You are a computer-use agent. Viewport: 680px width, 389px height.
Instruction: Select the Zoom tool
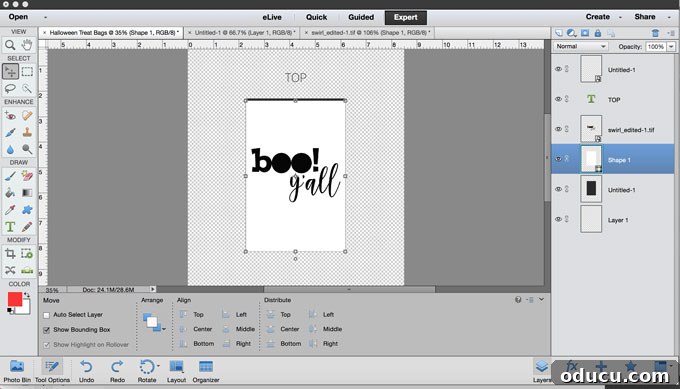coord(10,45)
